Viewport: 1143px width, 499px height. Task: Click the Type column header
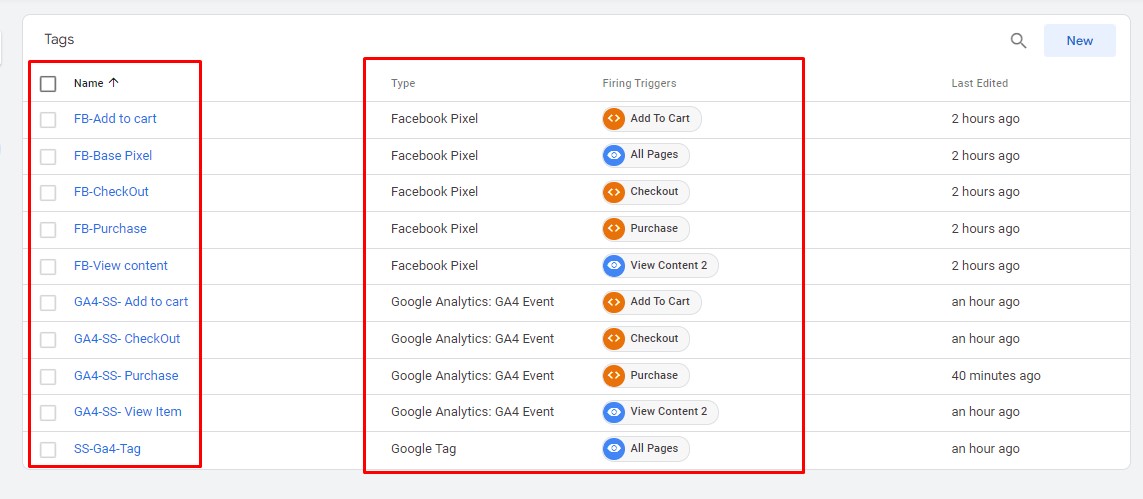click(403, 84)
